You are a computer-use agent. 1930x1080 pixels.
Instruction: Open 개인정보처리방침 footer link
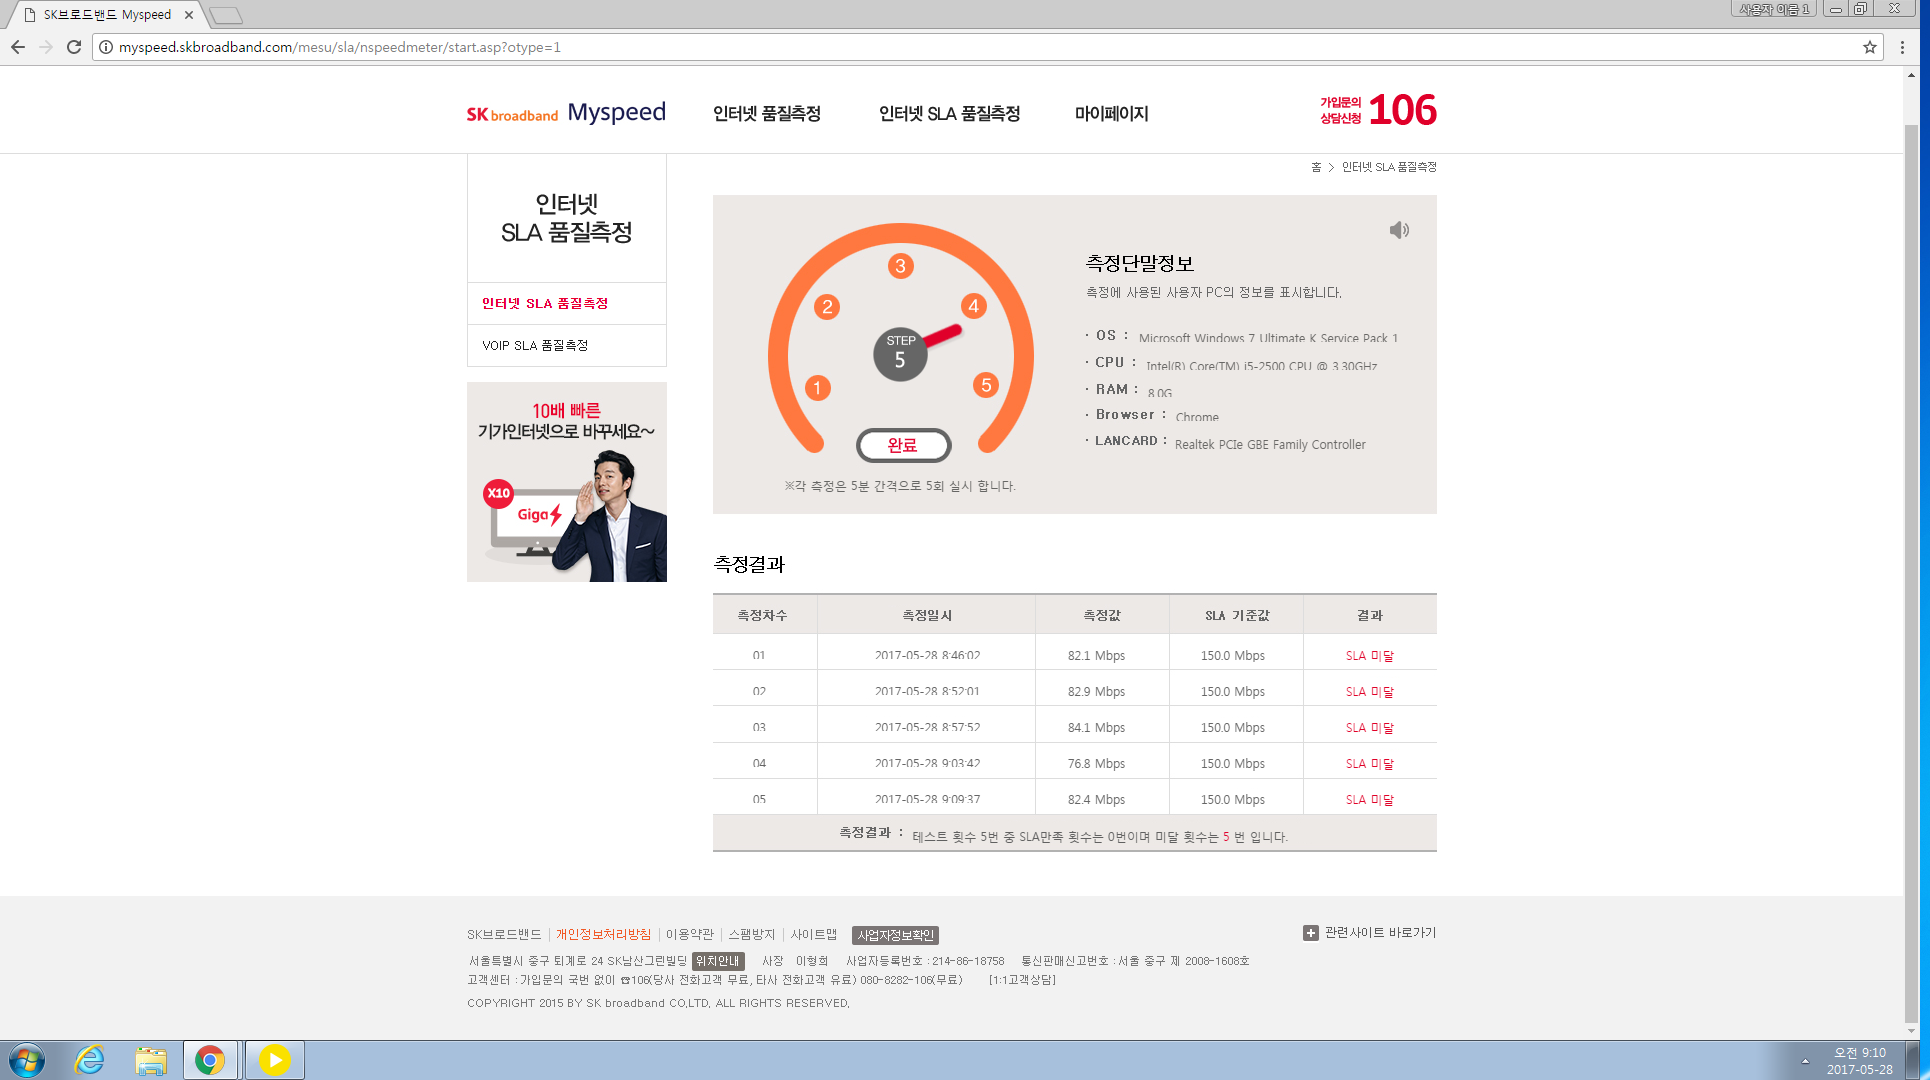(x=603, y=934)
